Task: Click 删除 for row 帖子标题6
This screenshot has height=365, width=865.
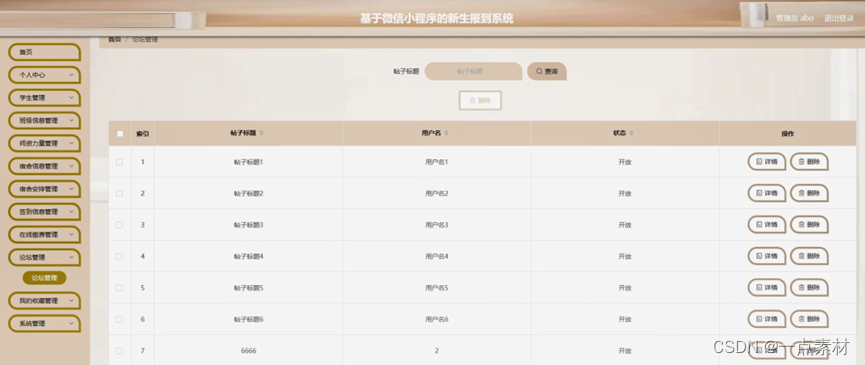Action: [x=809, y=319]
